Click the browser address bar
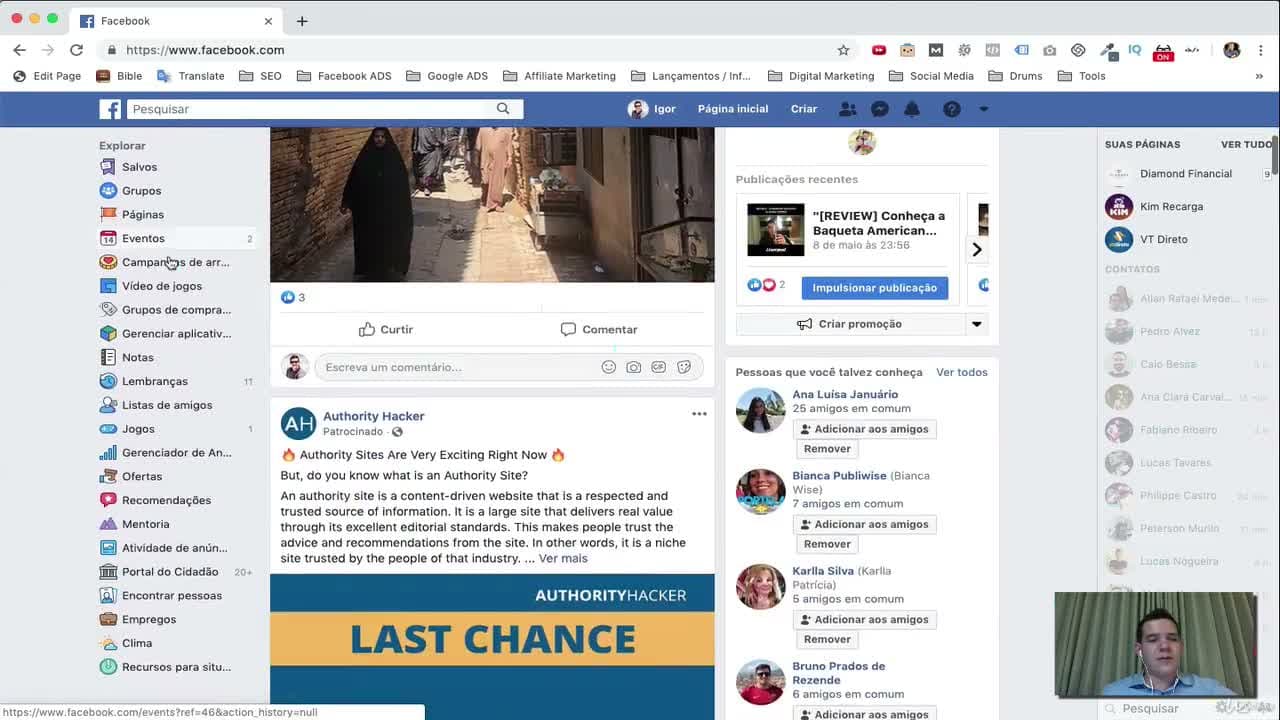Screen dimensions: 1280x720 [470, 50]
